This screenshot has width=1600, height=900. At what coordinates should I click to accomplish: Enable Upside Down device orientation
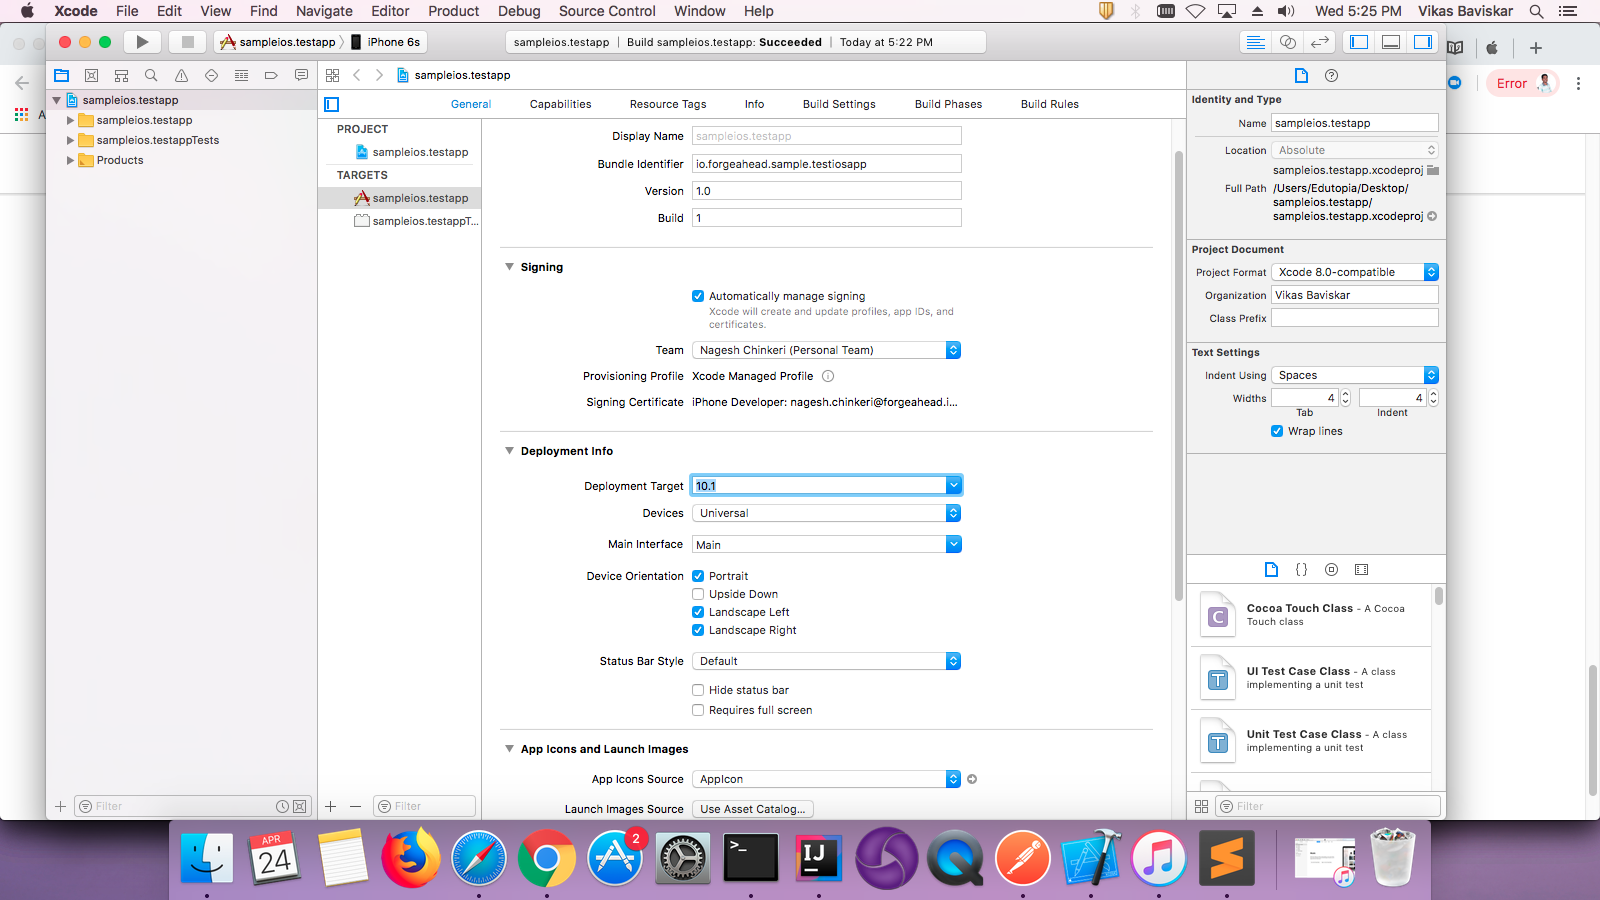click(x=698, y=594)
